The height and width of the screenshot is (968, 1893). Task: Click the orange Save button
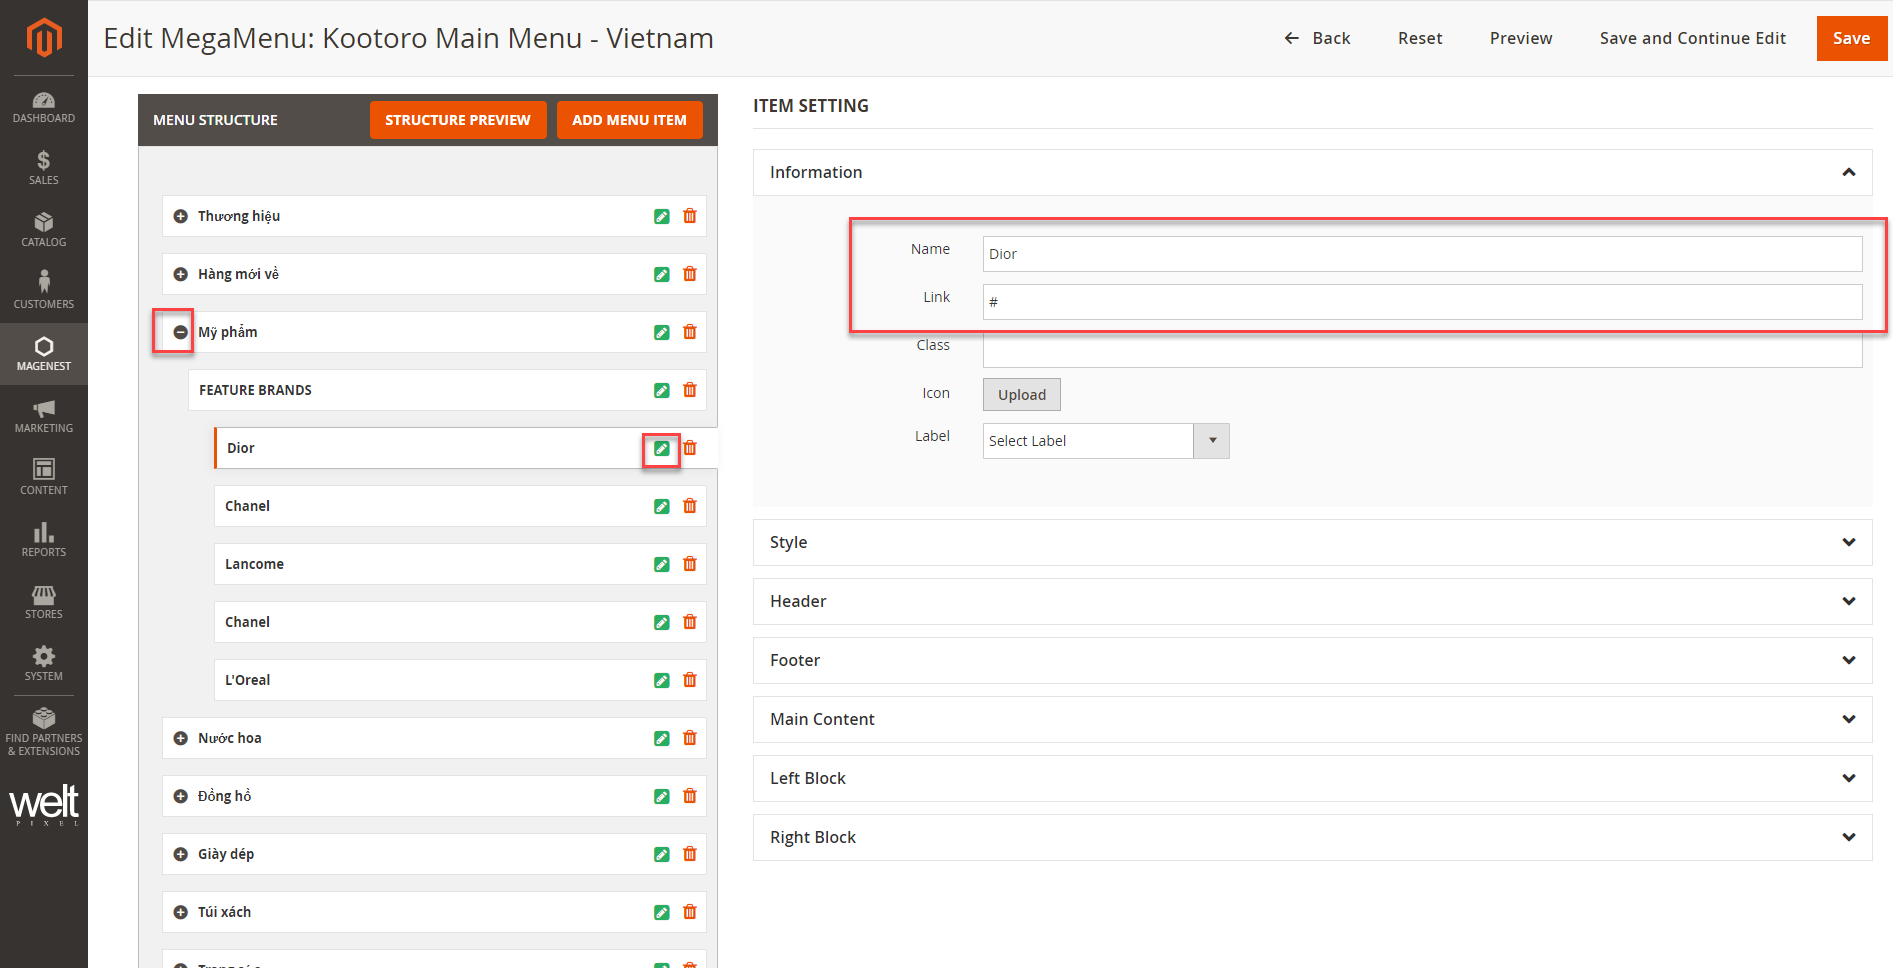tap(1851, 38)
